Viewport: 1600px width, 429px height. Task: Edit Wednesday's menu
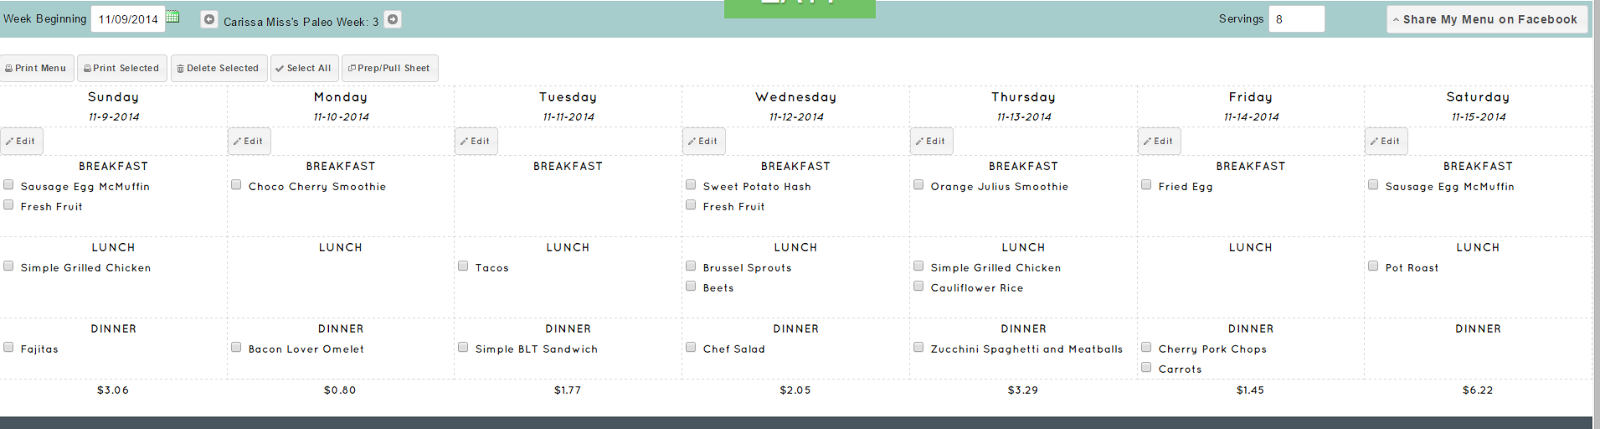pyautogui.click(x=703, y=141)
